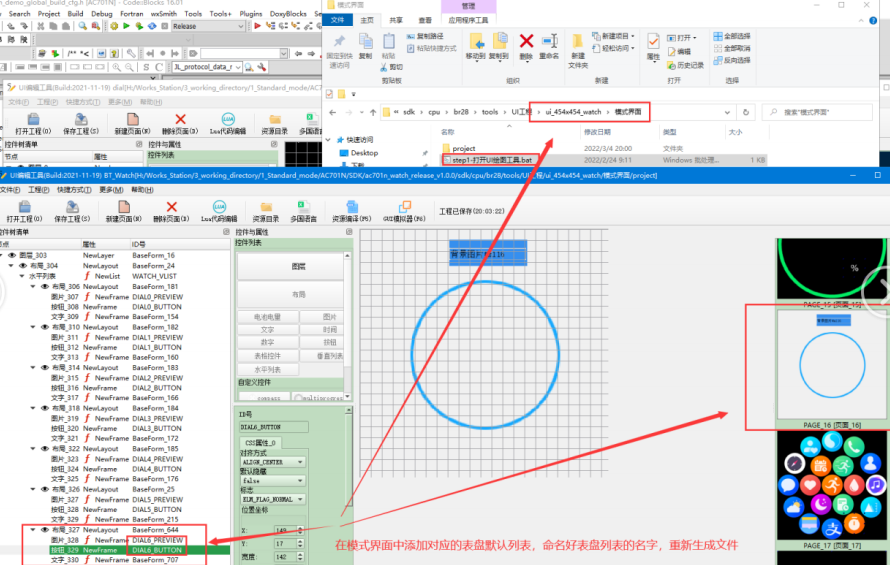Collapse the 布局_306 tree node
The width and height of the screenshot is (890, 565).
coord(33,287)
